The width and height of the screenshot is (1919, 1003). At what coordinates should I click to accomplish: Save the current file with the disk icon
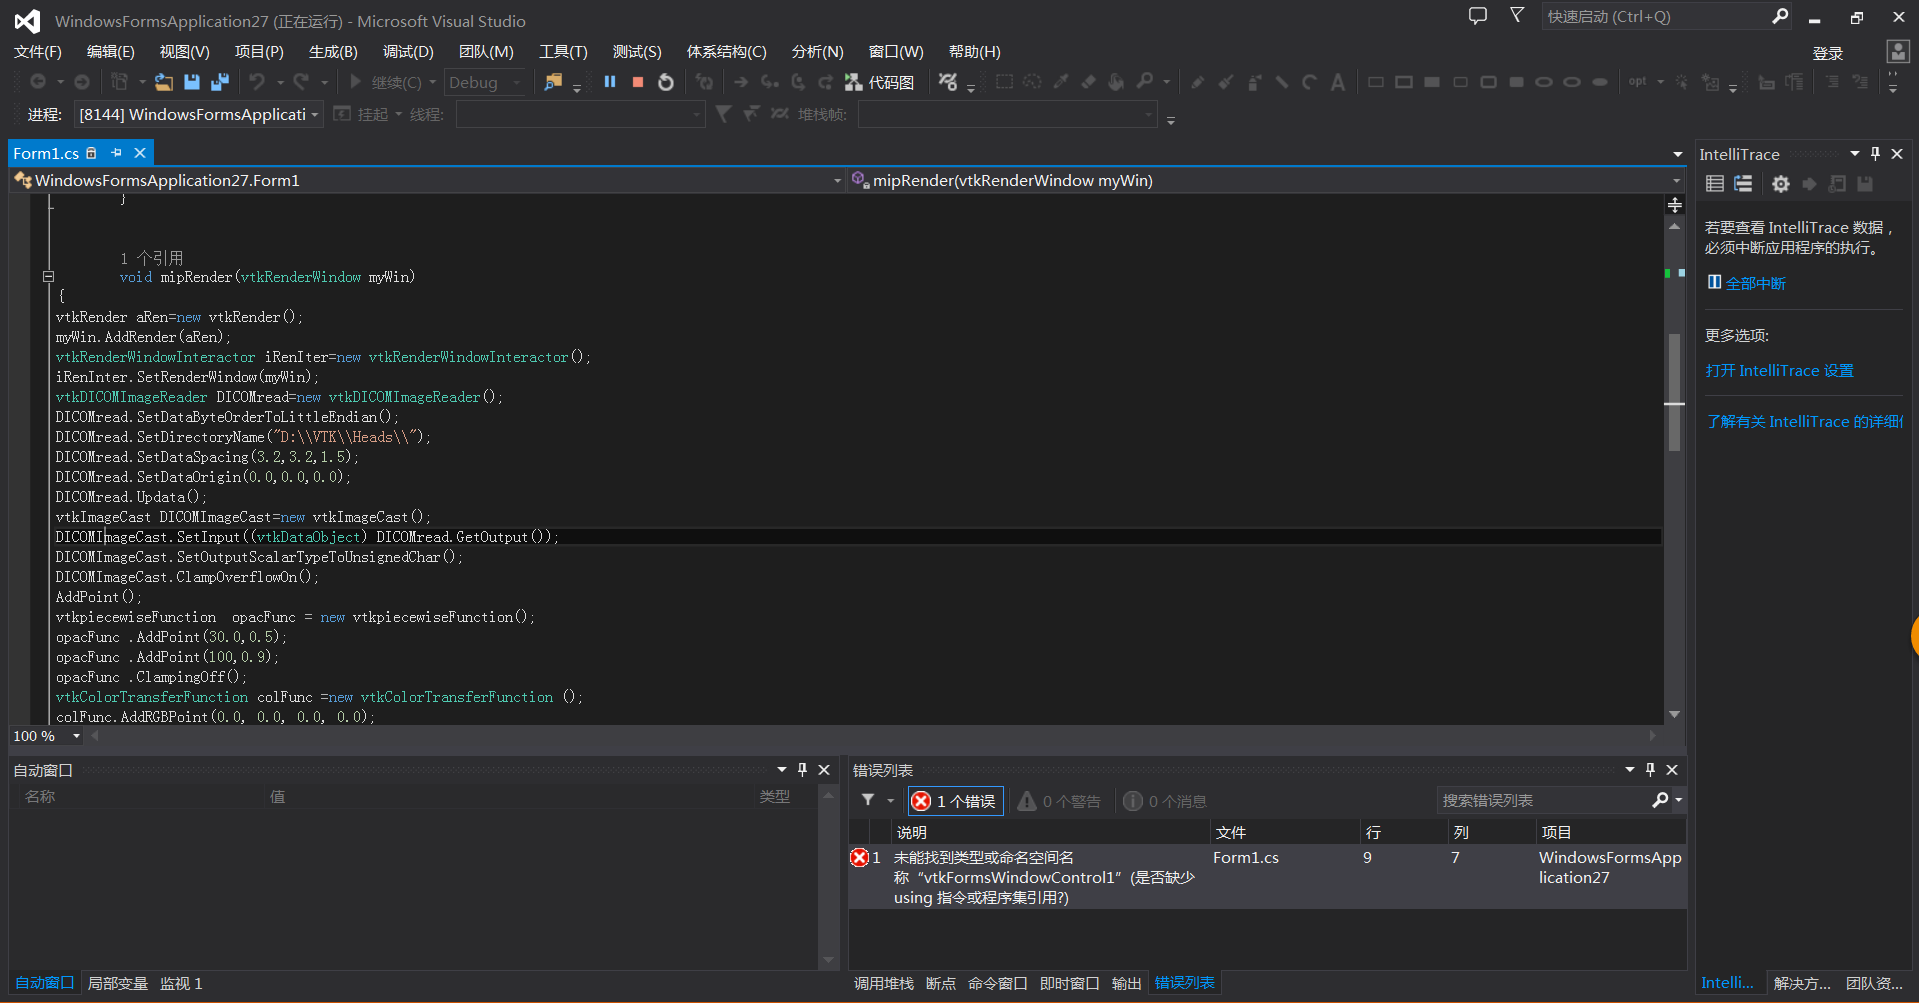tap(192, 82)
